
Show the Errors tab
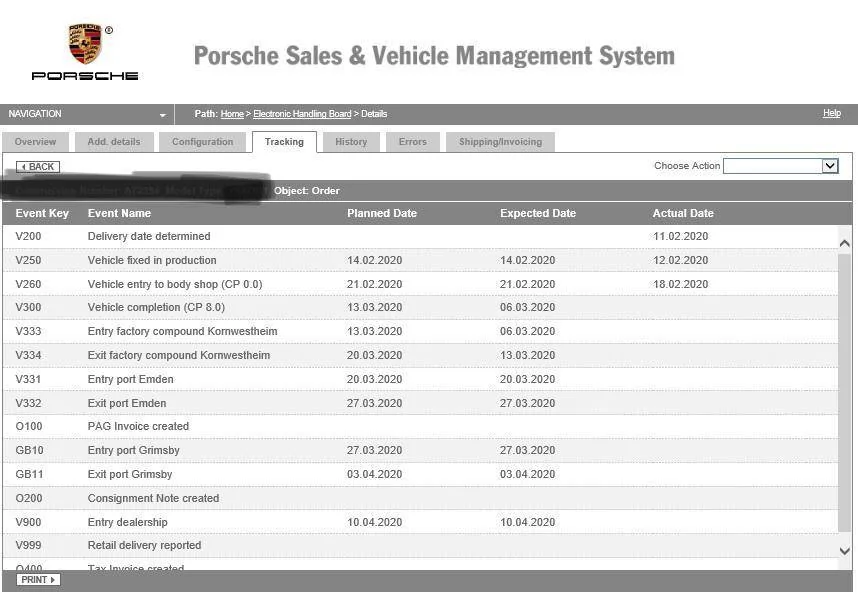(x=413, y=142)
